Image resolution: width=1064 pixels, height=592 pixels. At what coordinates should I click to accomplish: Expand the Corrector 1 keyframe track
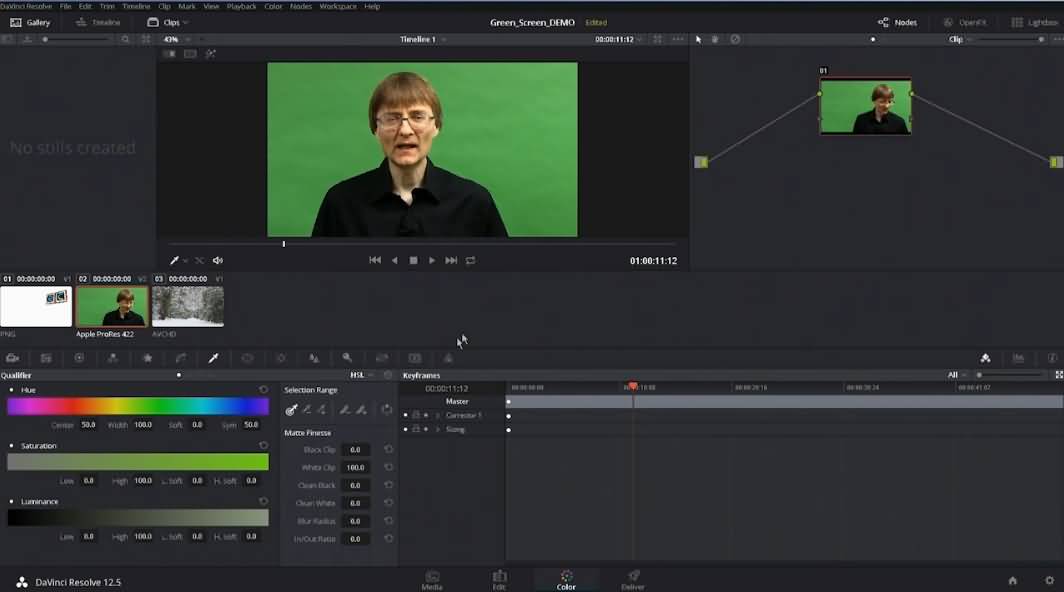438,415
